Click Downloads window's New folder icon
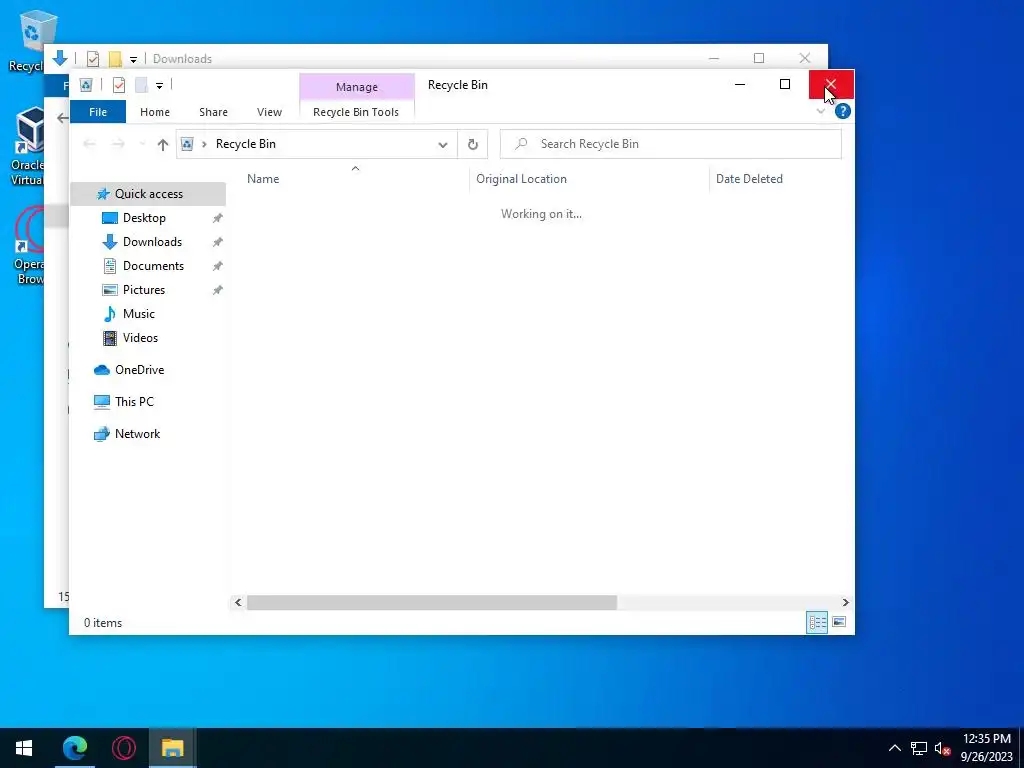Viewport: 1024px width, 768px height. (x=115, y=59)
